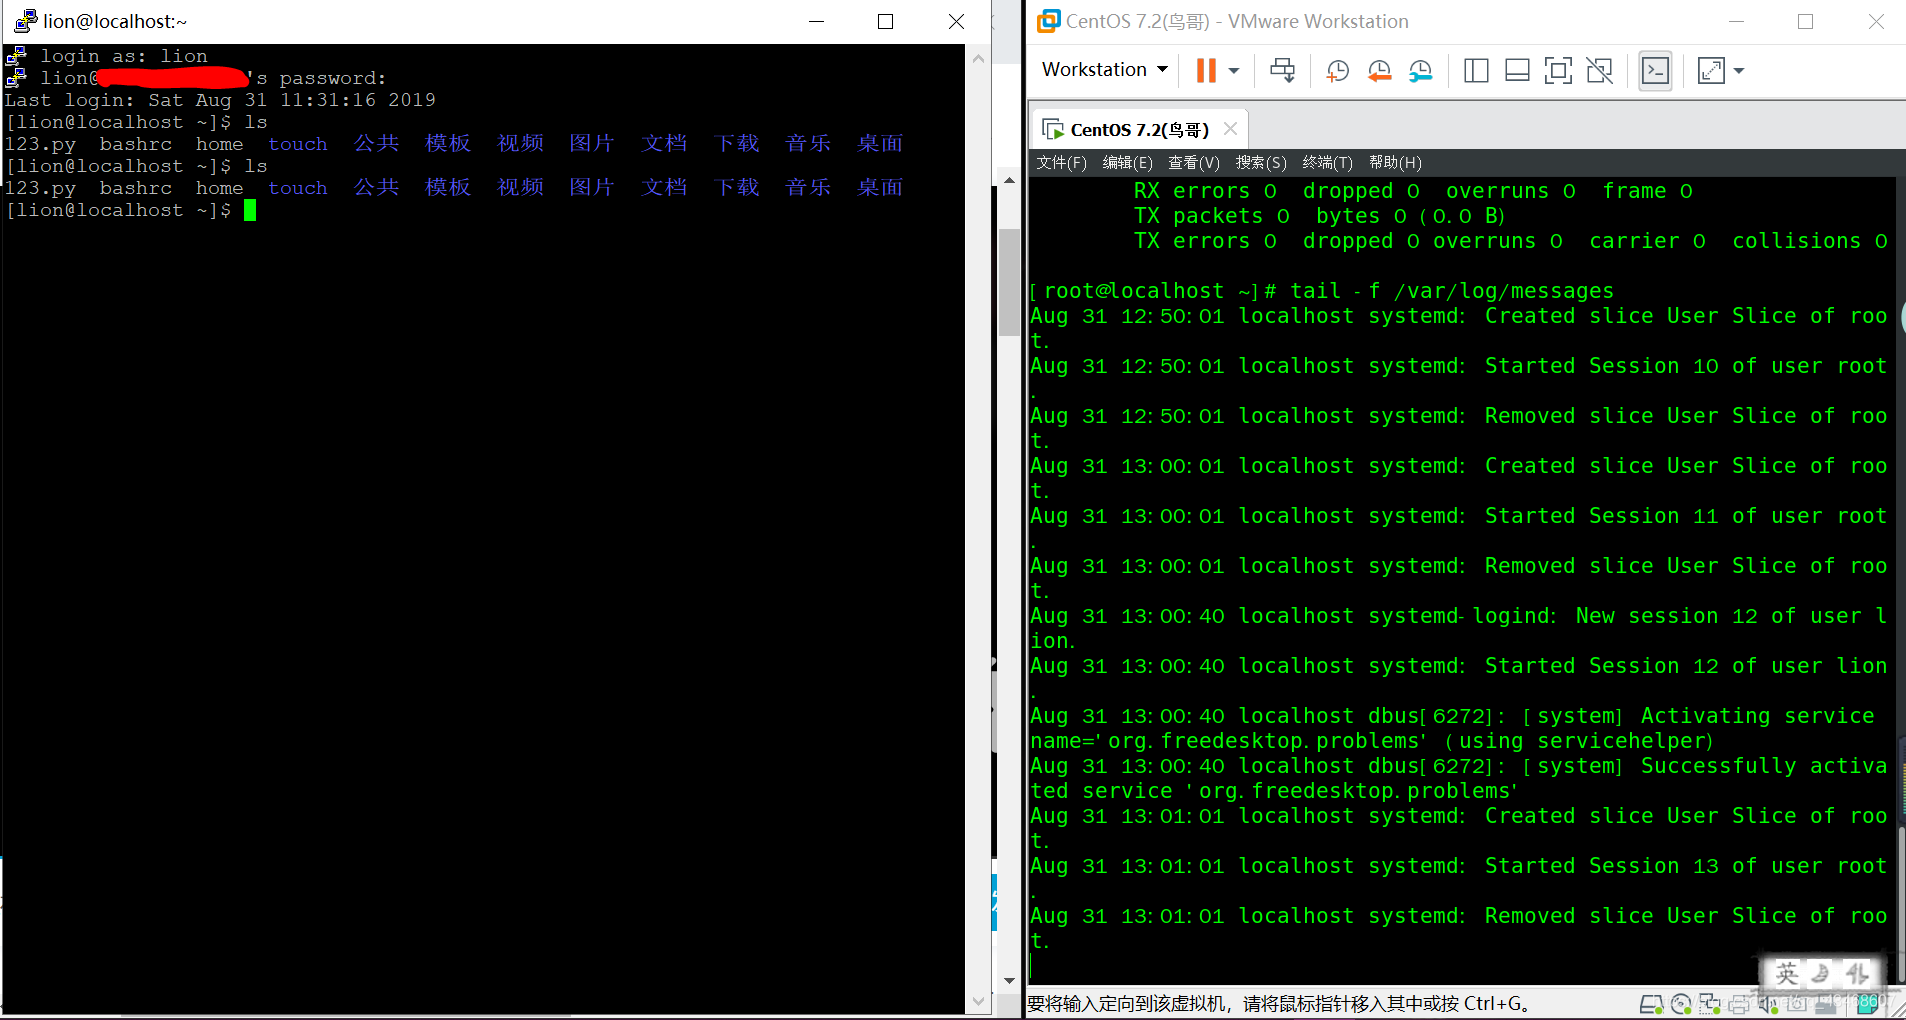Click the orange Pause VM button
The width and height of the screenshot is (1906, 1020).
1206,70
